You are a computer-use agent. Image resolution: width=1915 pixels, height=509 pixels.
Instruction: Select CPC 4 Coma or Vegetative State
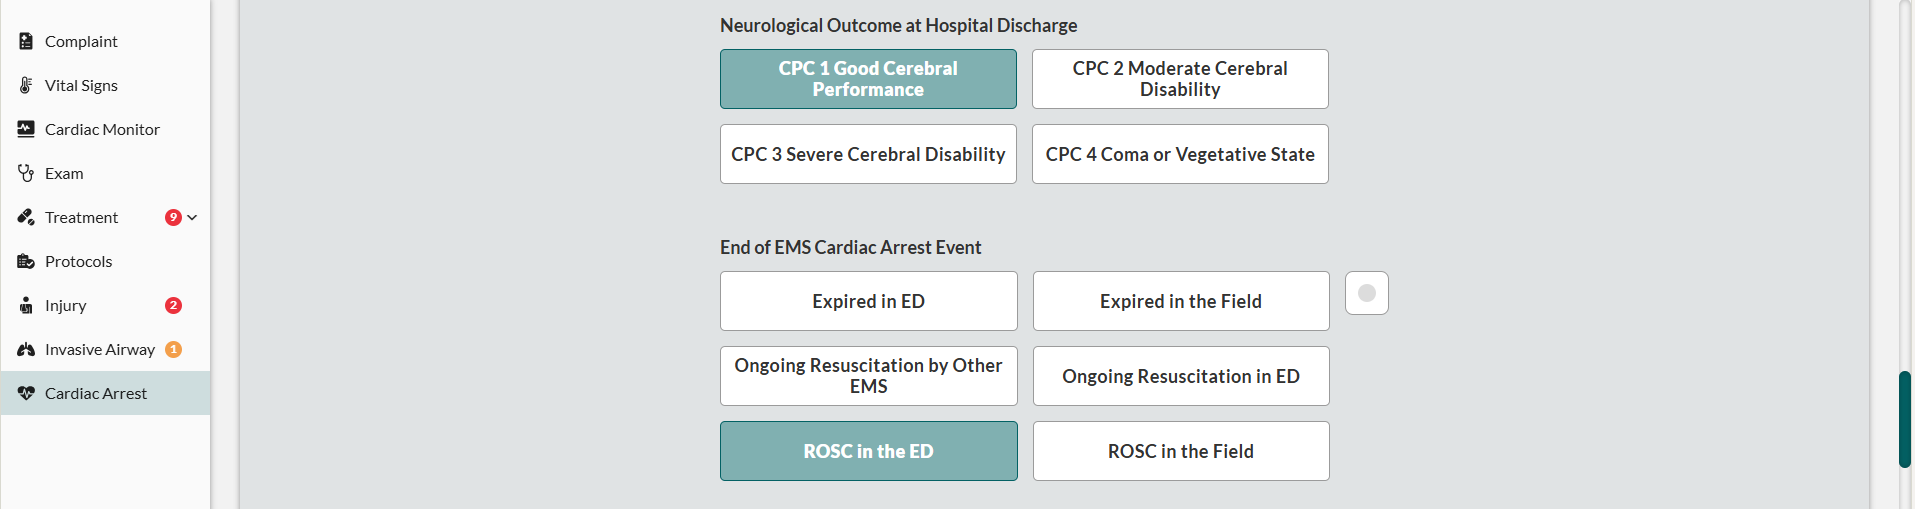click(1180, 154)
